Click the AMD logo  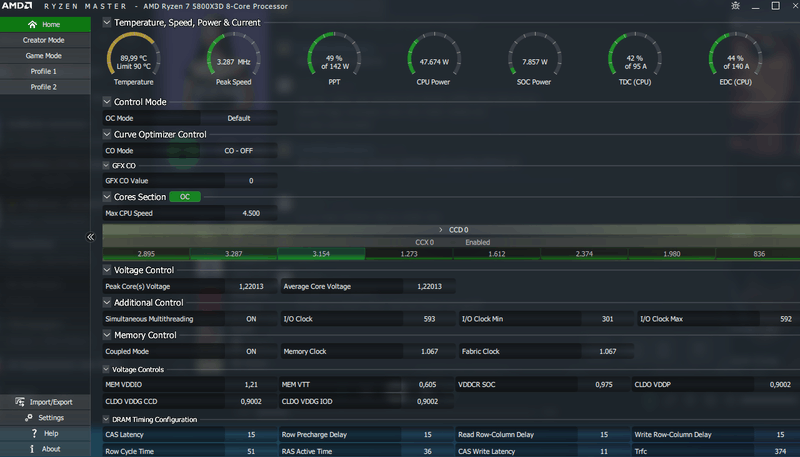(17, 6)
